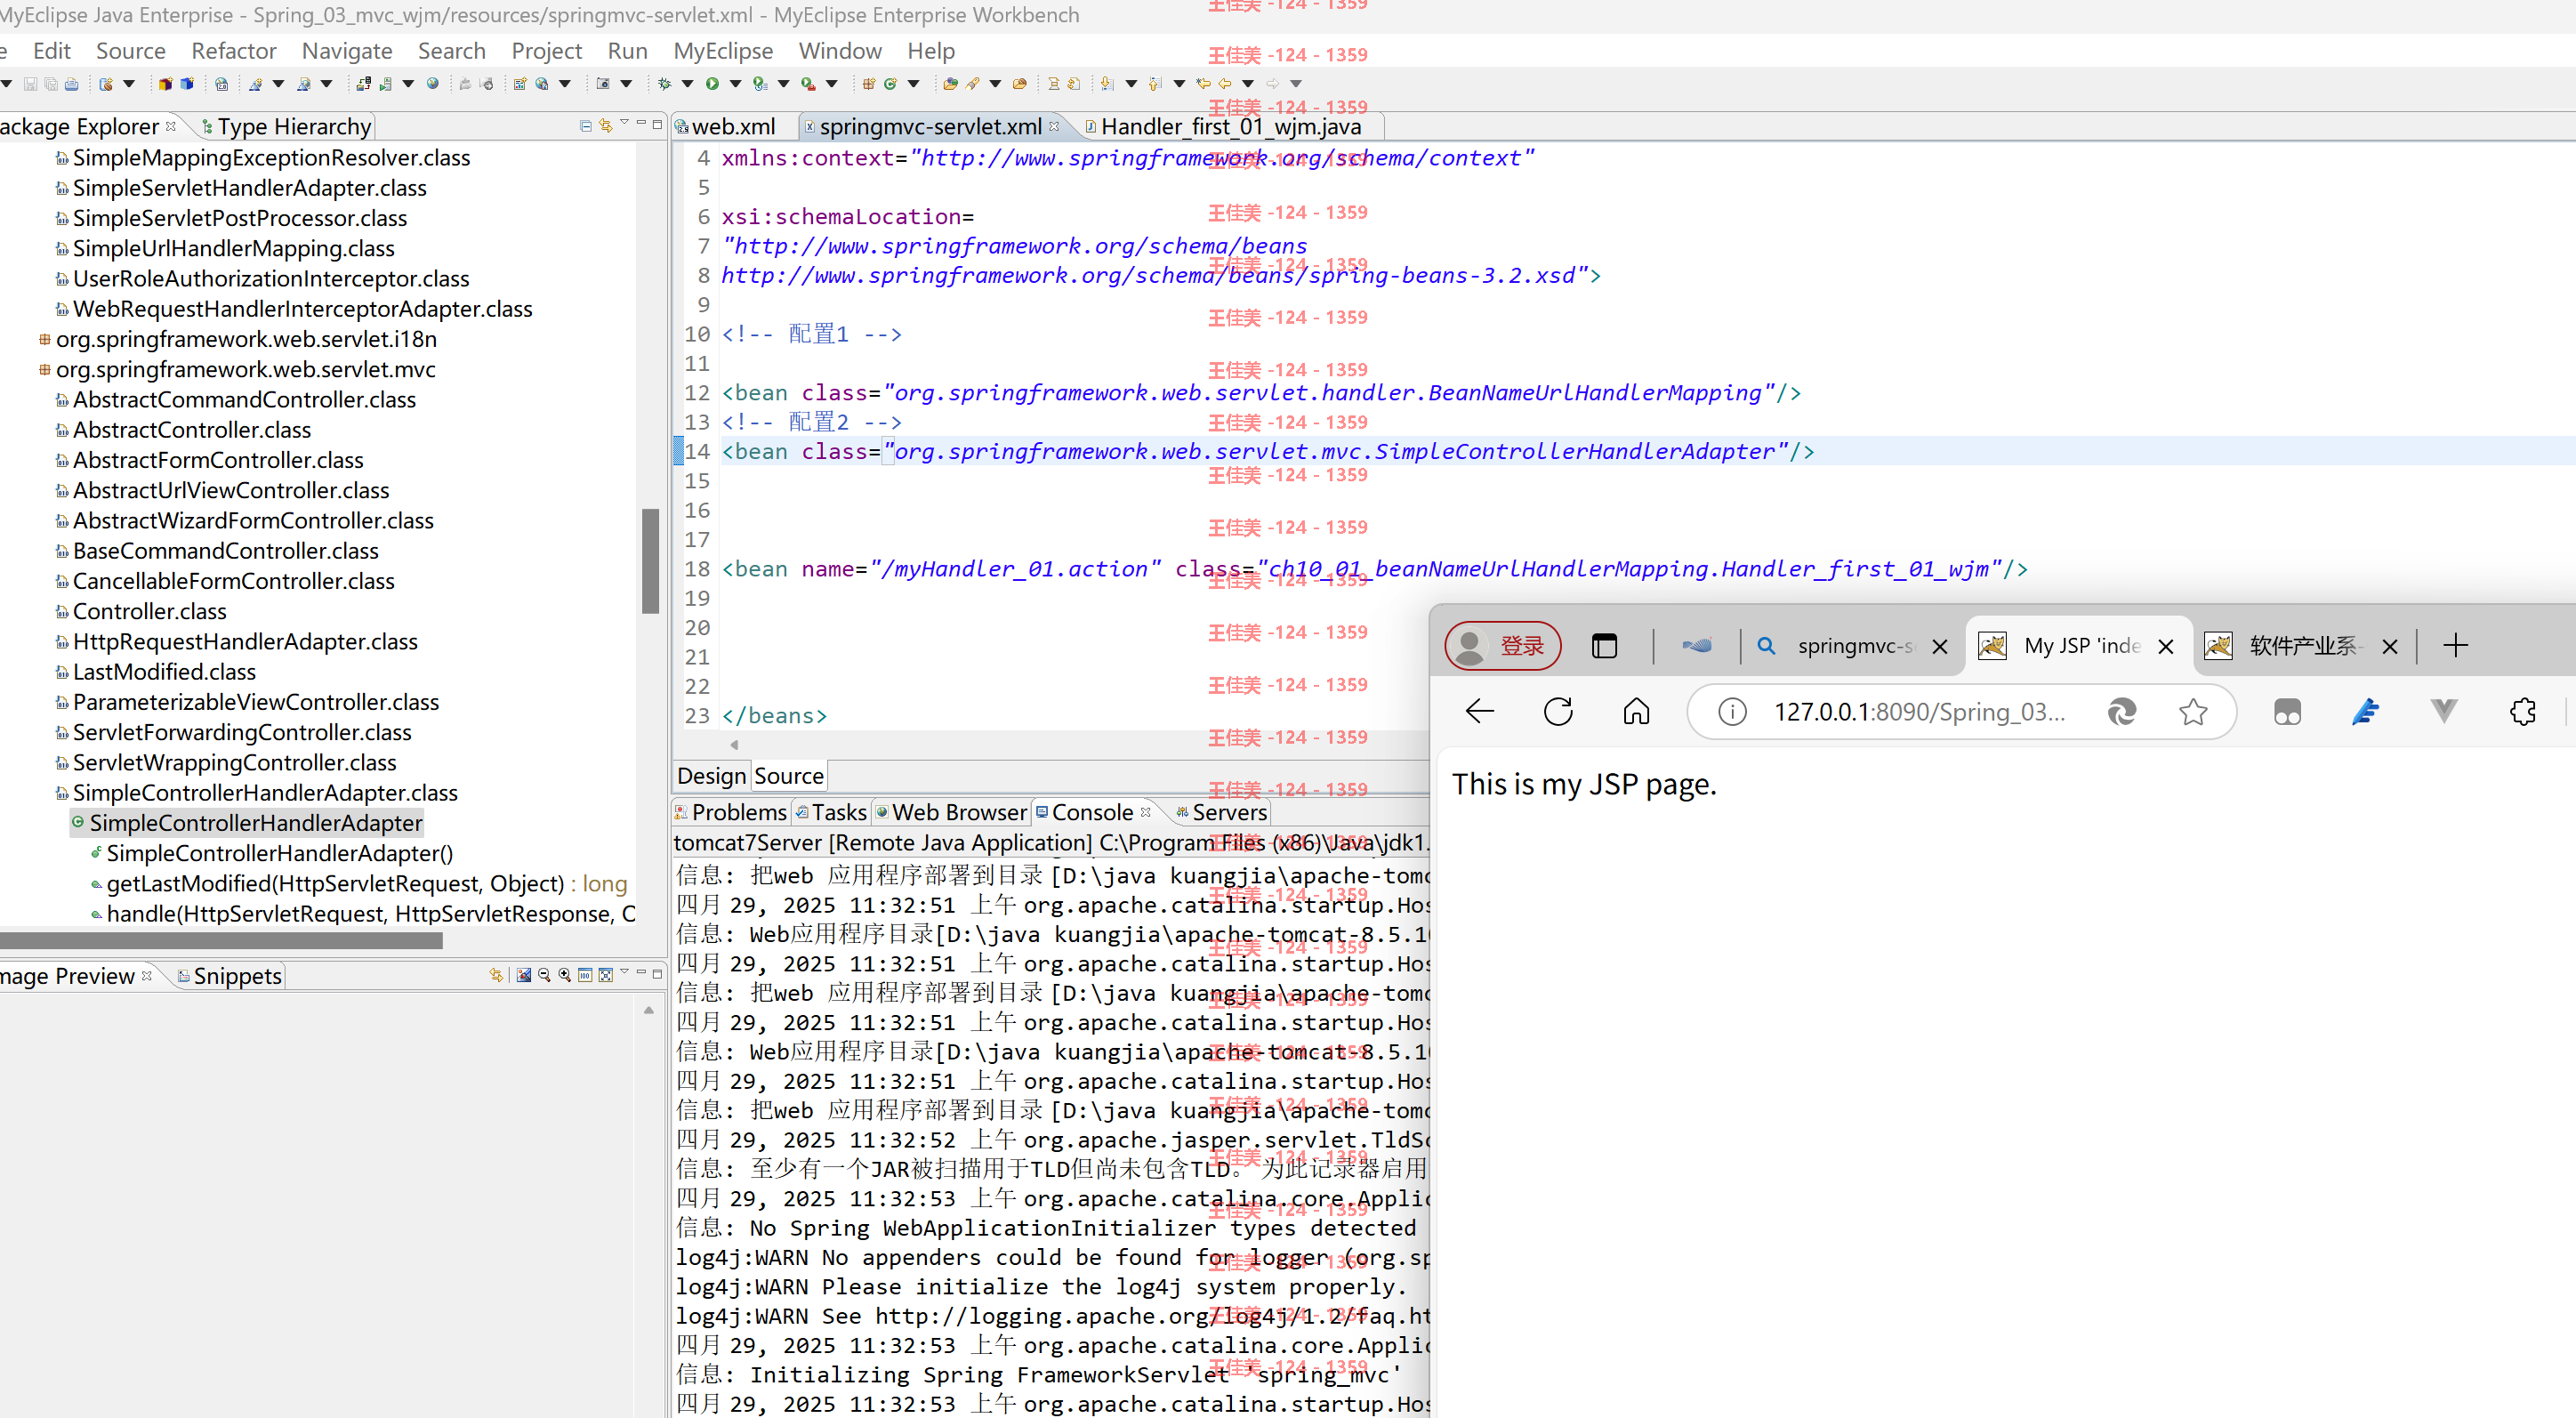Close springmvc-servlet.xml editor tab
Viewport: 2576px width, 1418px height.
coord(1054,126)
